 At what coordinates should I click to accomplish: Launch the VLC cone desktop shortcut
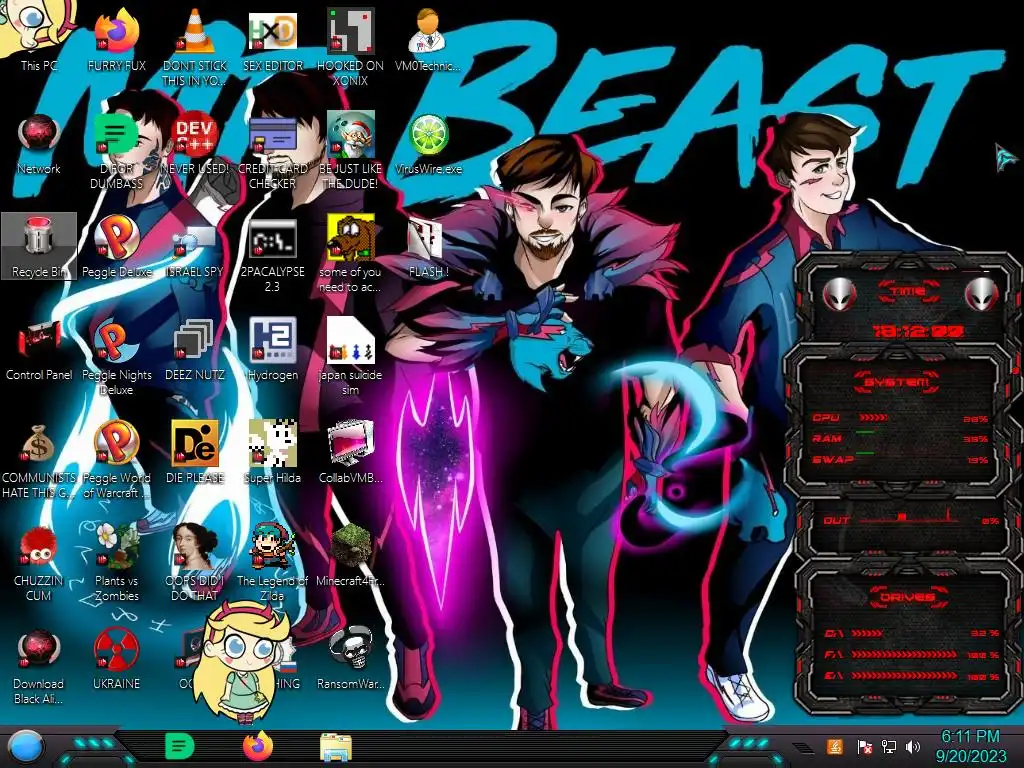195,46
